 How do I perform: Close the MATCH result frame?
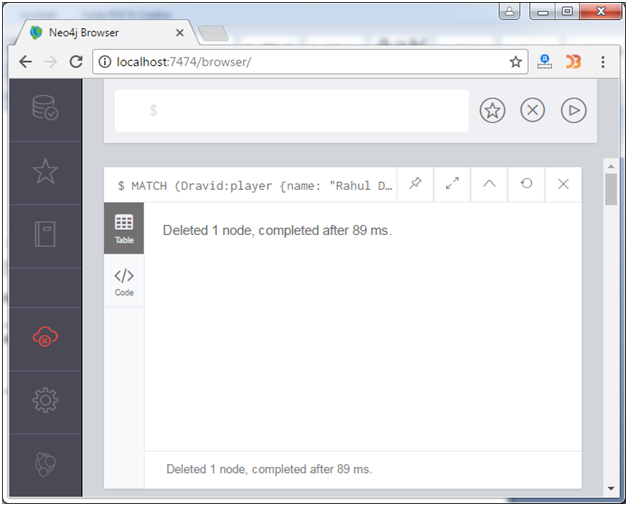click(x=563, y=184)
